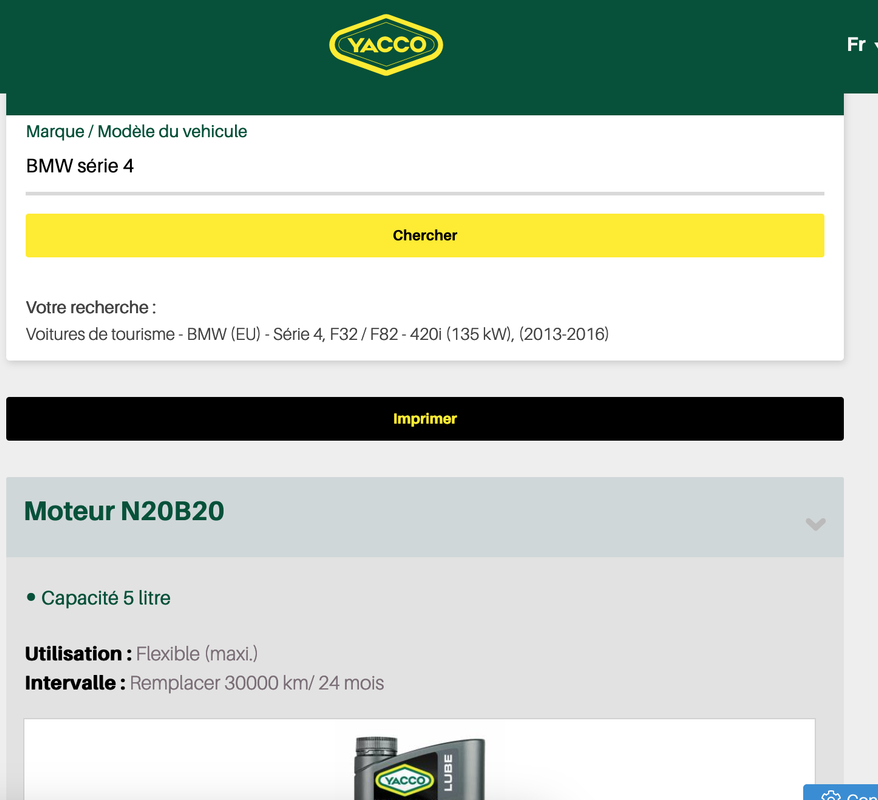Collapse the Moteur N20B20 section chevron

(815, 523)
